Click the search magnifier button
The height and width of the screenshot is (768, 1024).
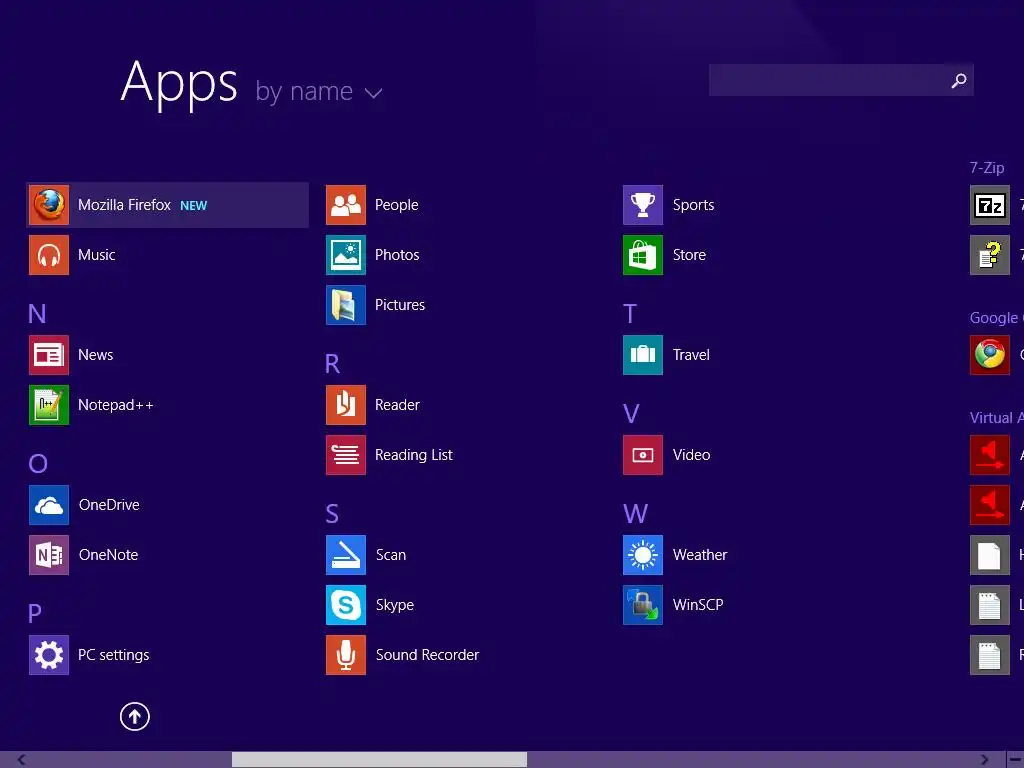tap(959, 80)
